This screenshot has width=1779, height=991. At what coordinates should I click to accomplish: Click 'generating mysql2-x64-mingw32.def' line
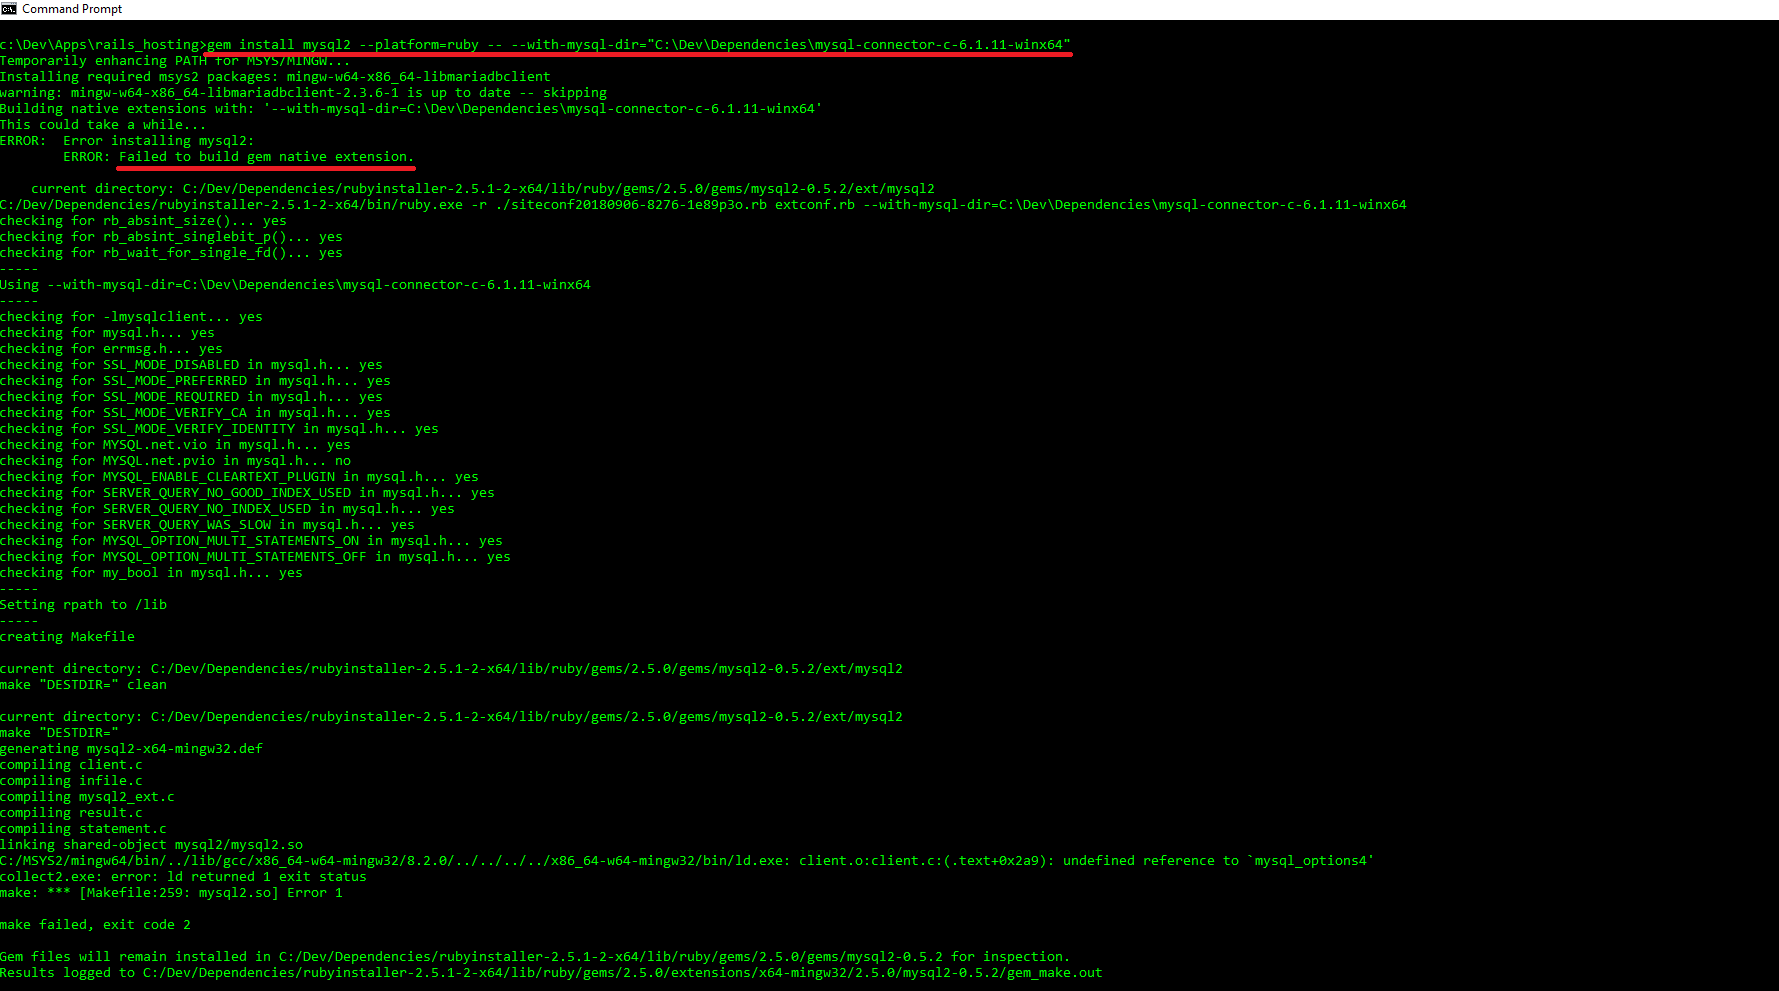(x=130, y=748)
